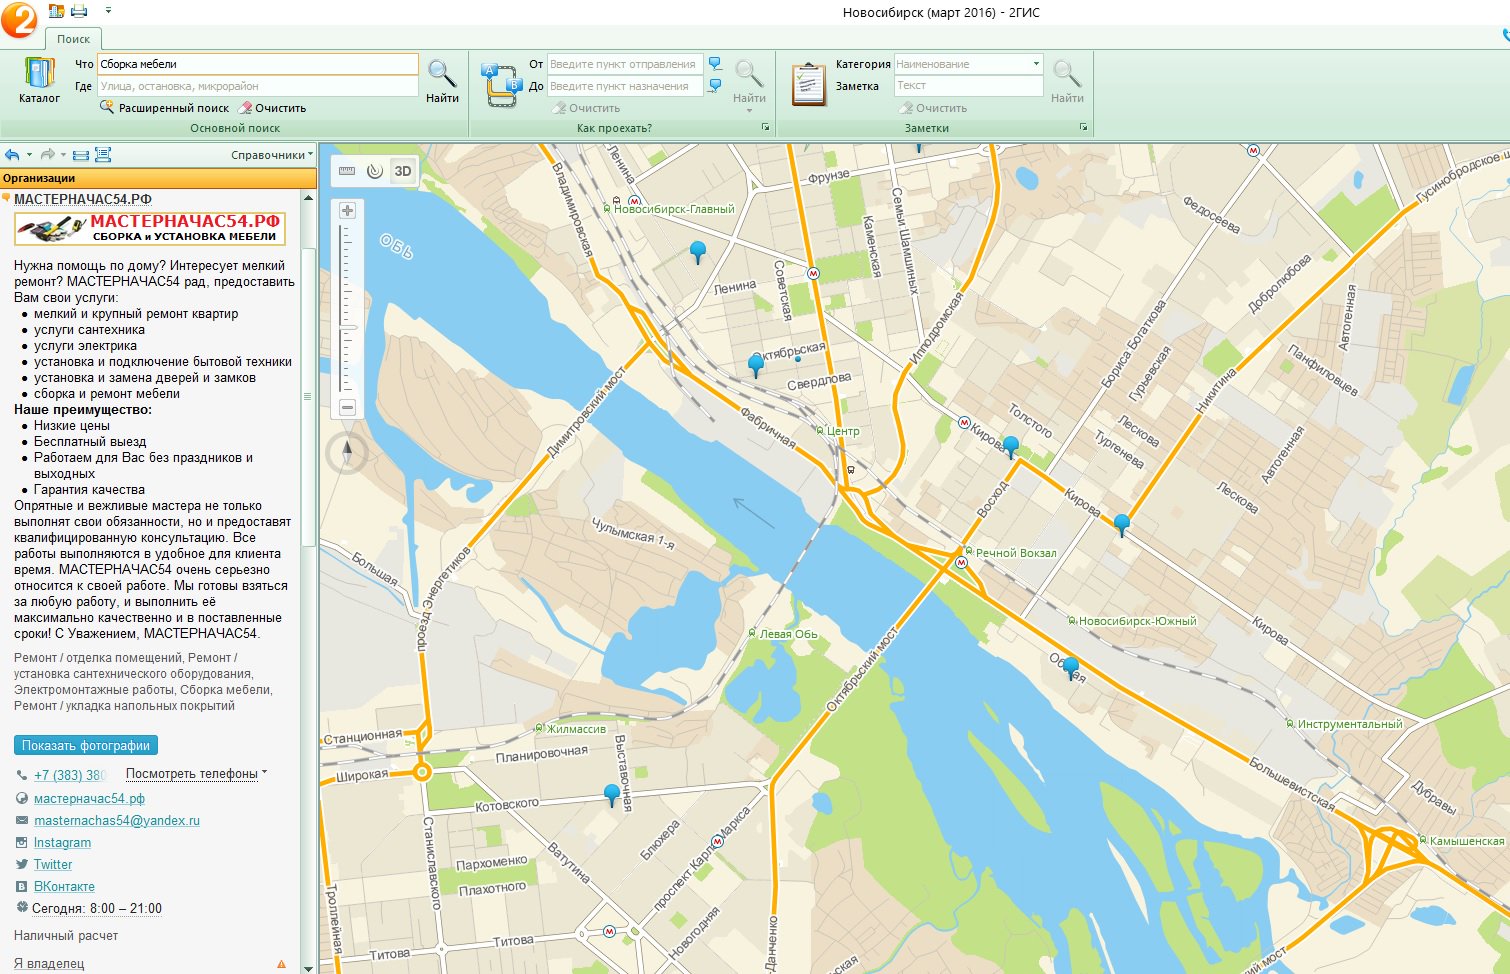Open Расширенный поиск advanced search
Image resolution: width=1510 pixels, height=974 pixels.
tap(164, 108)
